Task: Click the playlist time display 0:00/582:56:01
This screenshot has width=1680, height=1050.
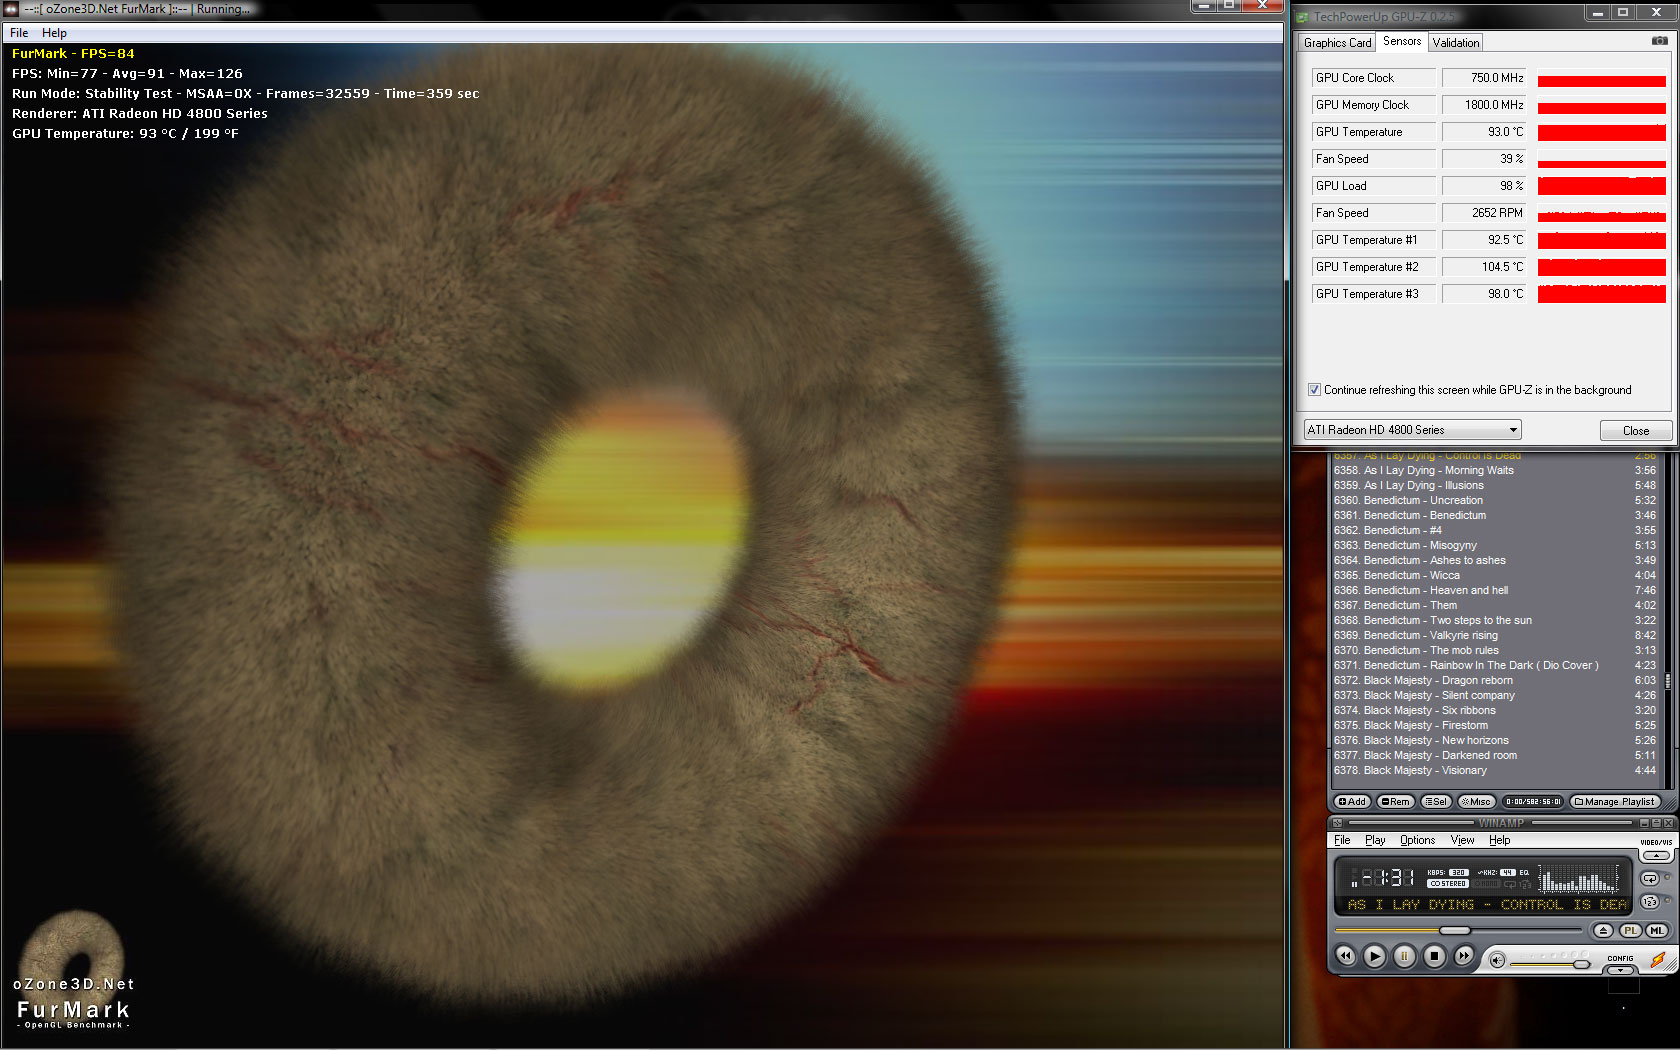Action: coord(1534,802)
